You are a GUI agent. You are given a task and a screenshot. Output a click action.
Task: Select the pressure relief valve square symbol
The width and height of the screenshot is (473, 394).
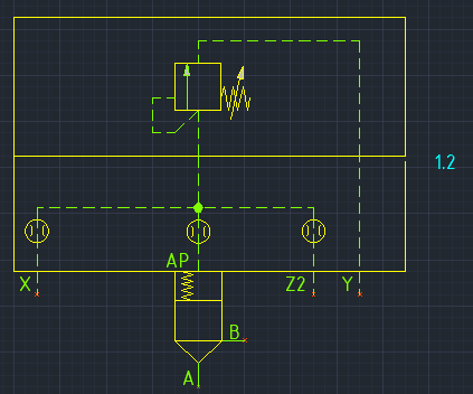tap(198, 87)
